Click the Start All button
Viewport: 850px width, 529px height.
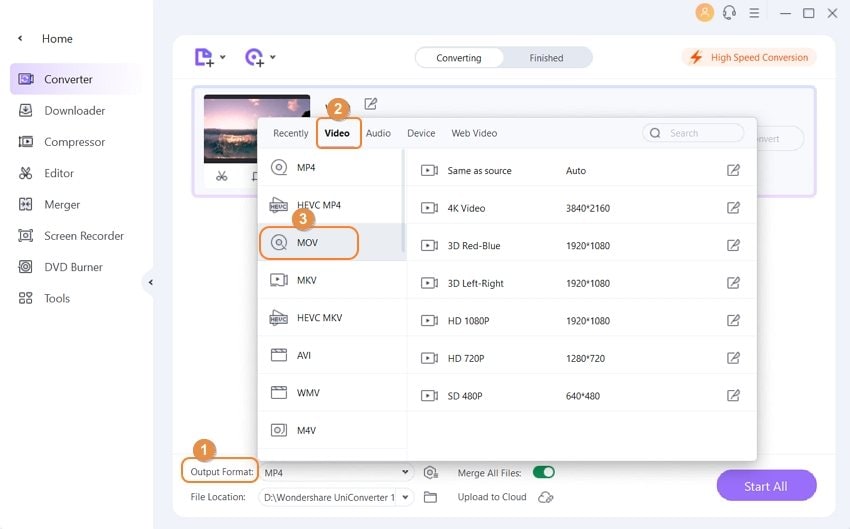766,486
